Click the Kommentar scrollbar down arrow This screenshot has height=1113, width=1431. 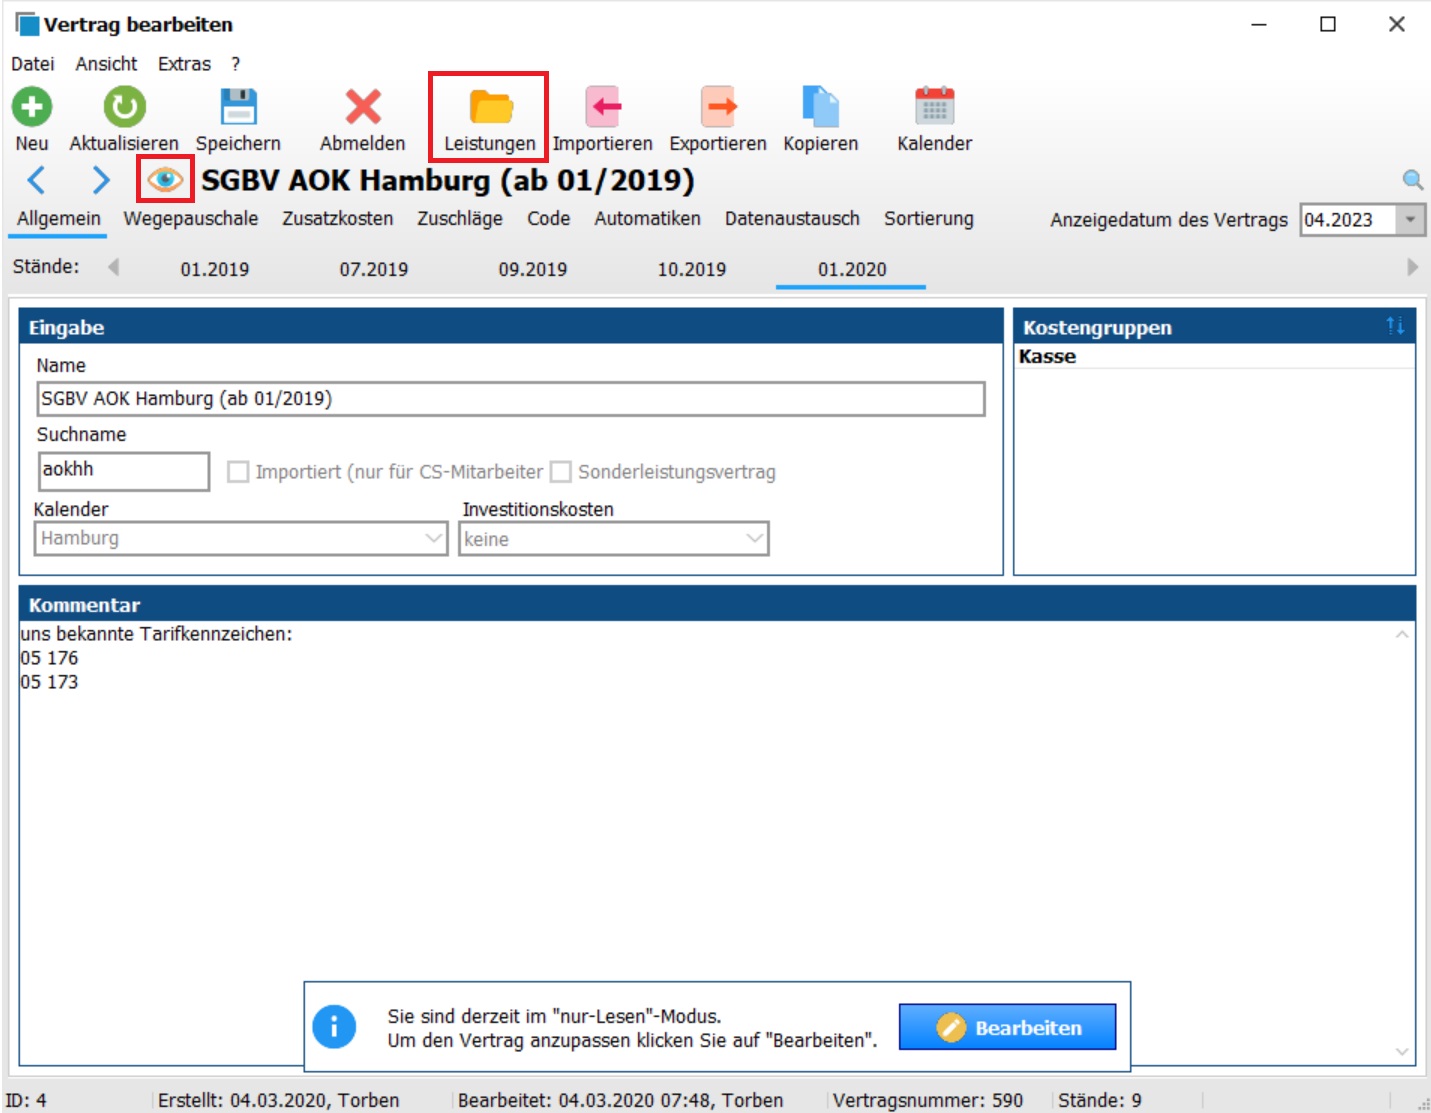pyautogui.click(x=1402, y=1051)
